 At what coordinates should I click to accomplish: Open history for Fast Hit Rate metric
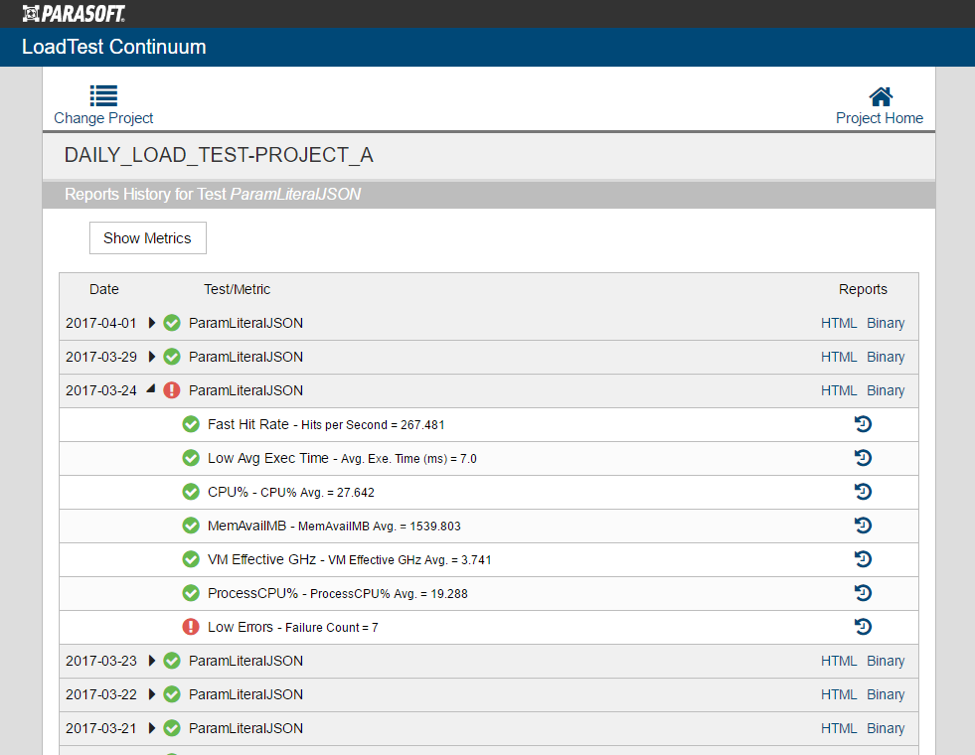863,424
